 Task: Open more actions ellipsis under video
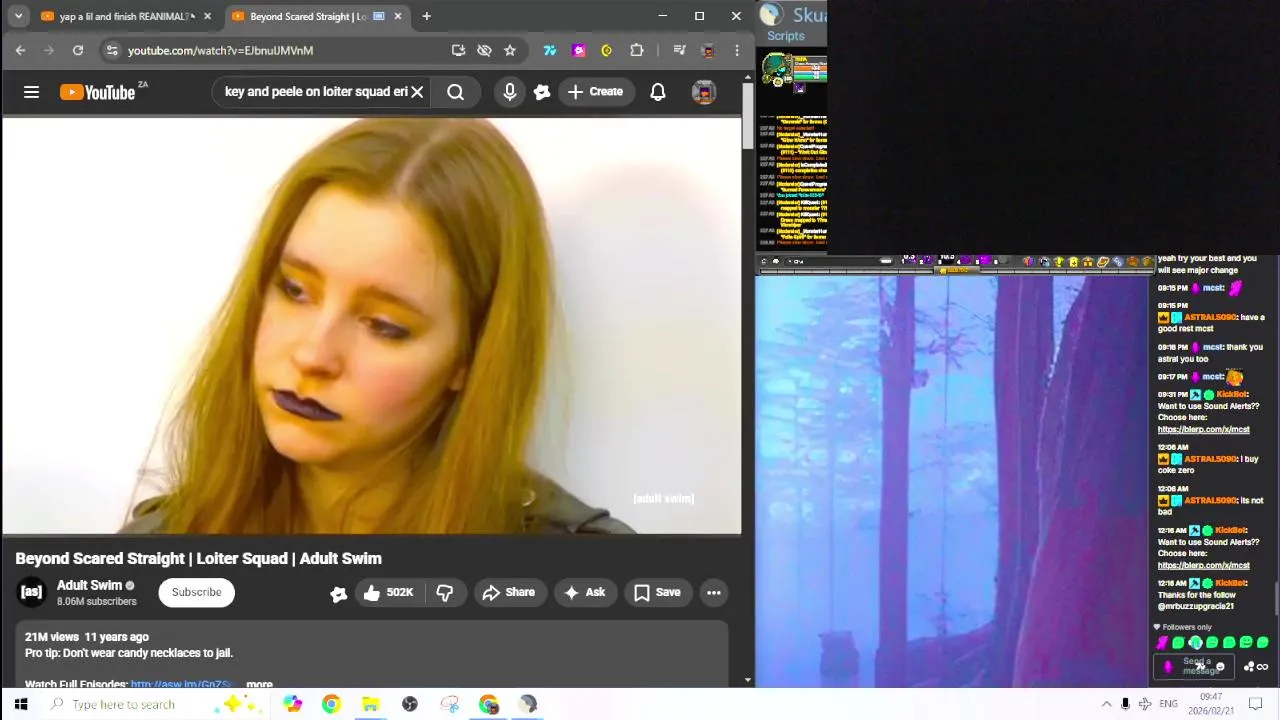[714, 593]
